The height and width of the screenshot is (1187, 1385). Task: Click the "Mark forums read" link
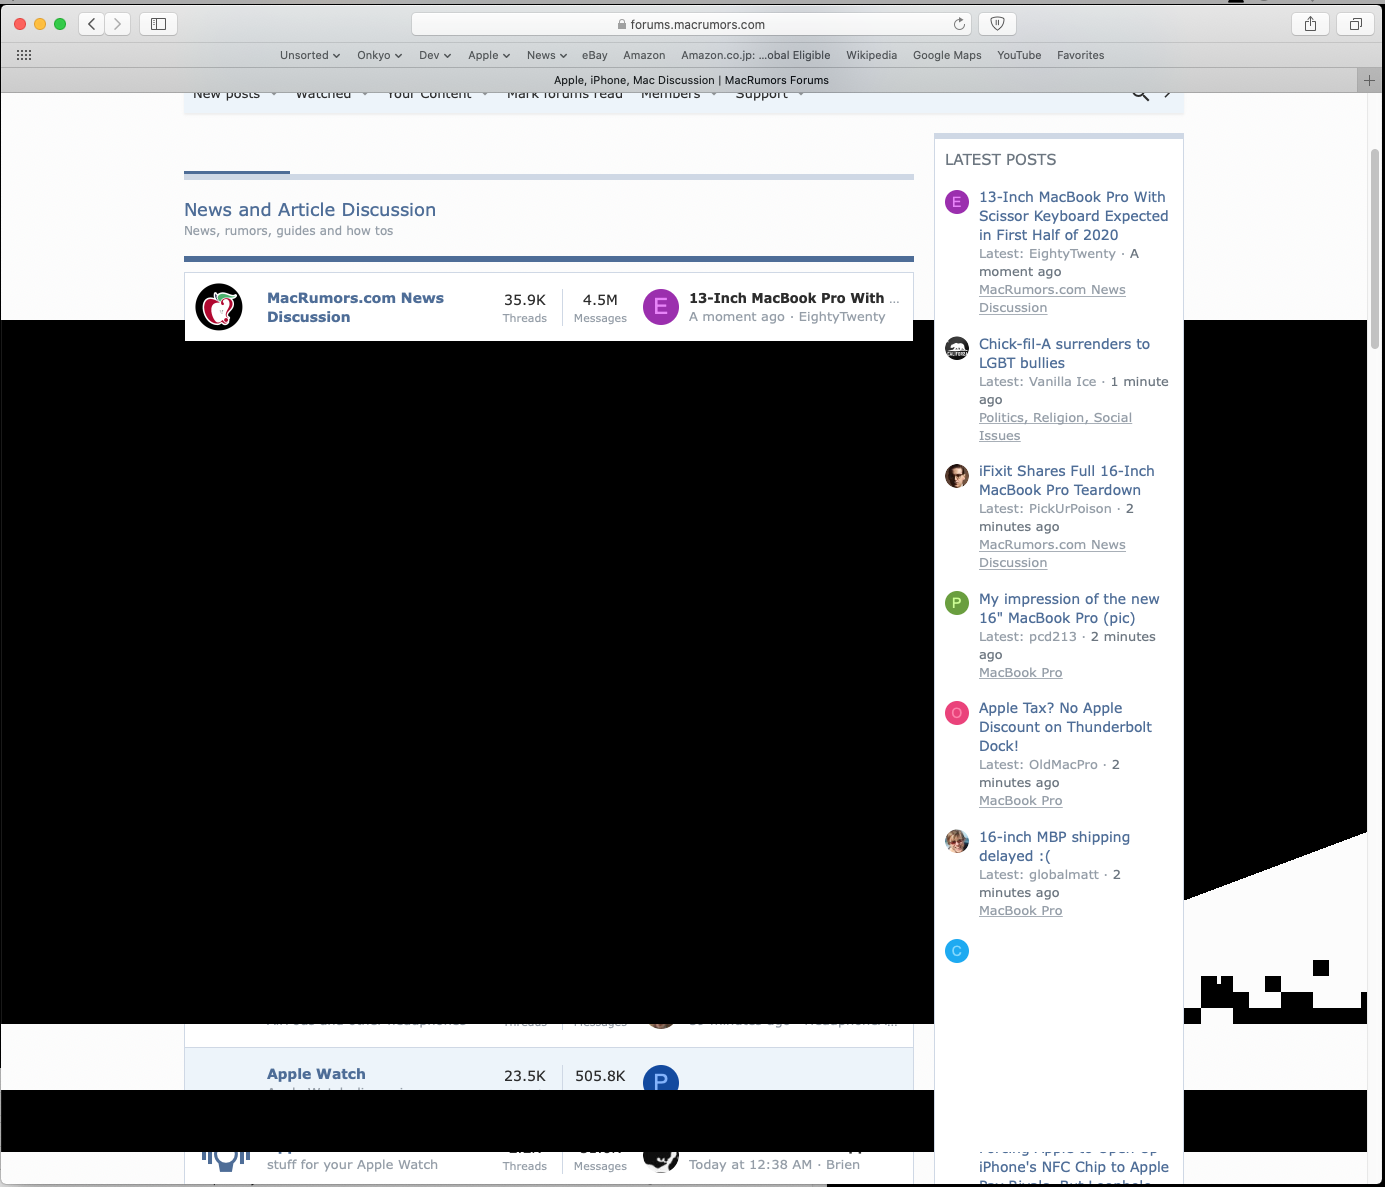(564, 93)
